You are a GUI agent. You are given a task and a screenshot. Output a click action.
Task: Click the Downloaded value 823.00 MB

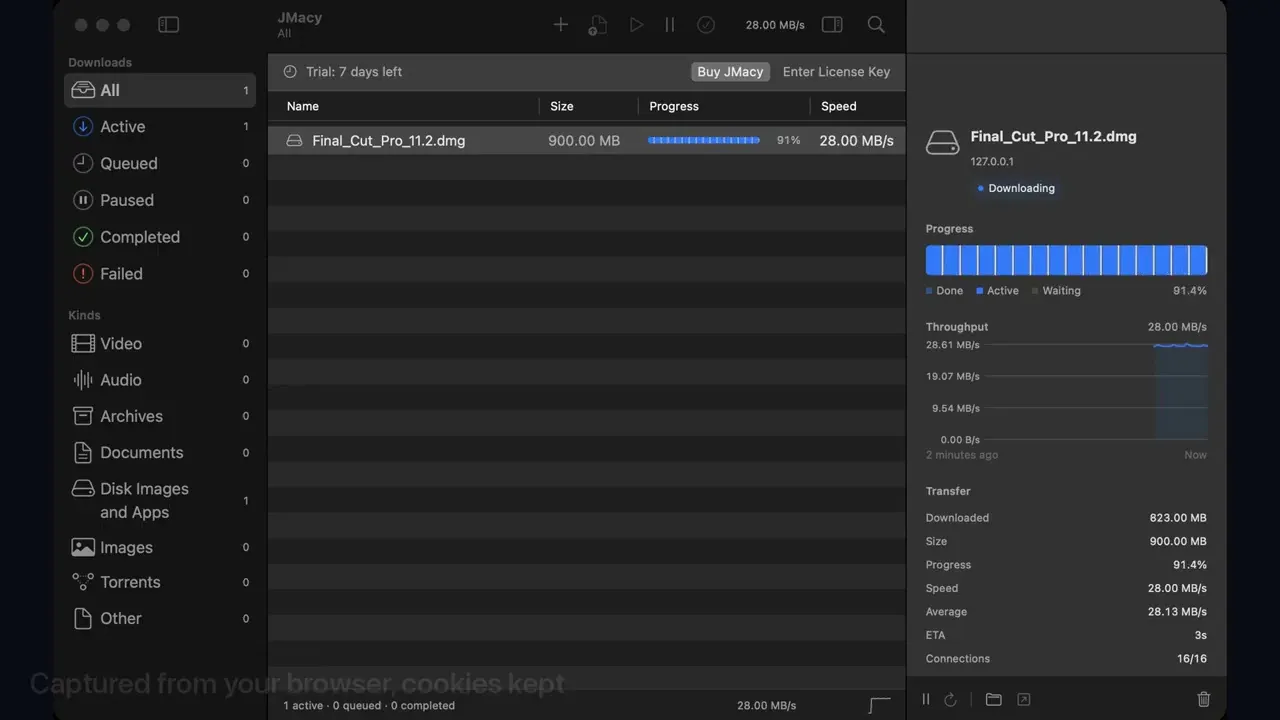[1178, 518]
